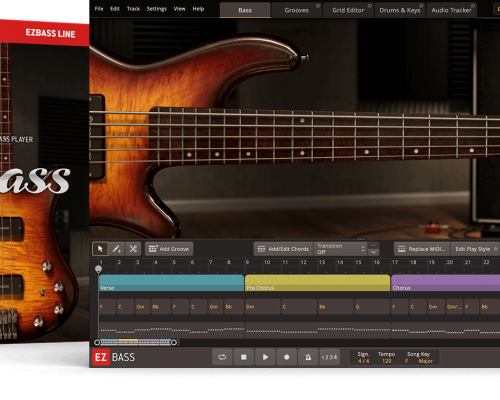
Task: Detach the Drums & Keys tab via its pop-out icon
Action: pyautogui.click(x=421, y=6)
